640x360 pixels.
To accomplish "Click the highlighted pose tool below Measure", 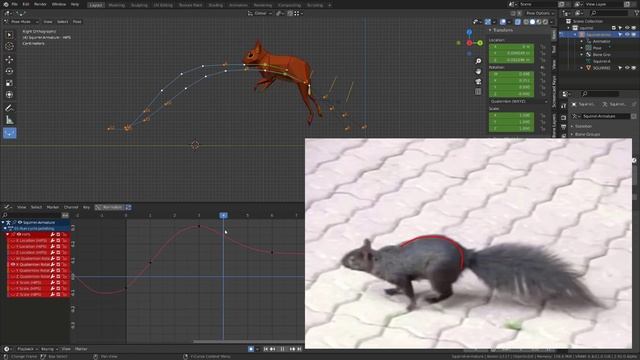I will click(x=9, y=133).
